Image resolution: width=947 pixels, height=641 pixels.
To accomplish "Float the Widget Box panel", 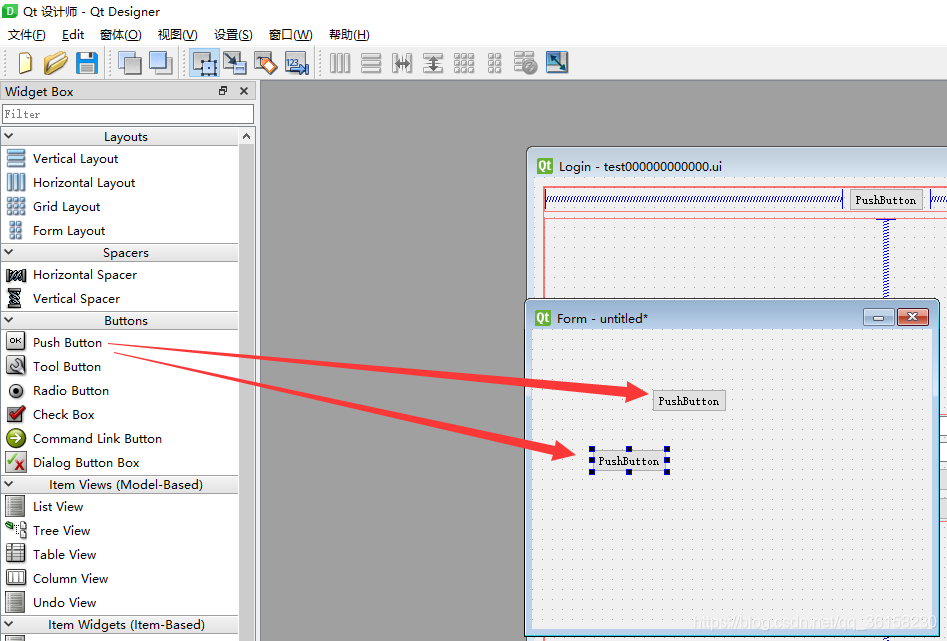I will 223,91.
